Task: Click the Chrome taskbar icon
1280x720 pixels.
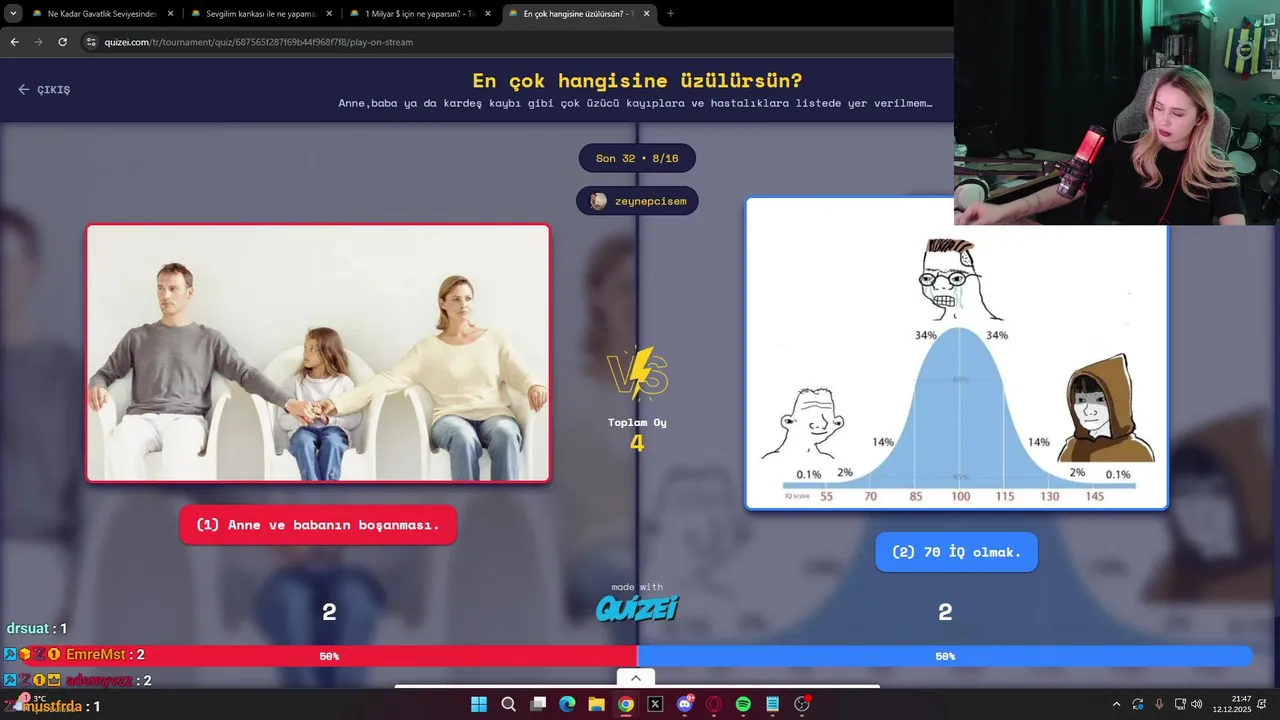Action: click(x=626, y=704)
